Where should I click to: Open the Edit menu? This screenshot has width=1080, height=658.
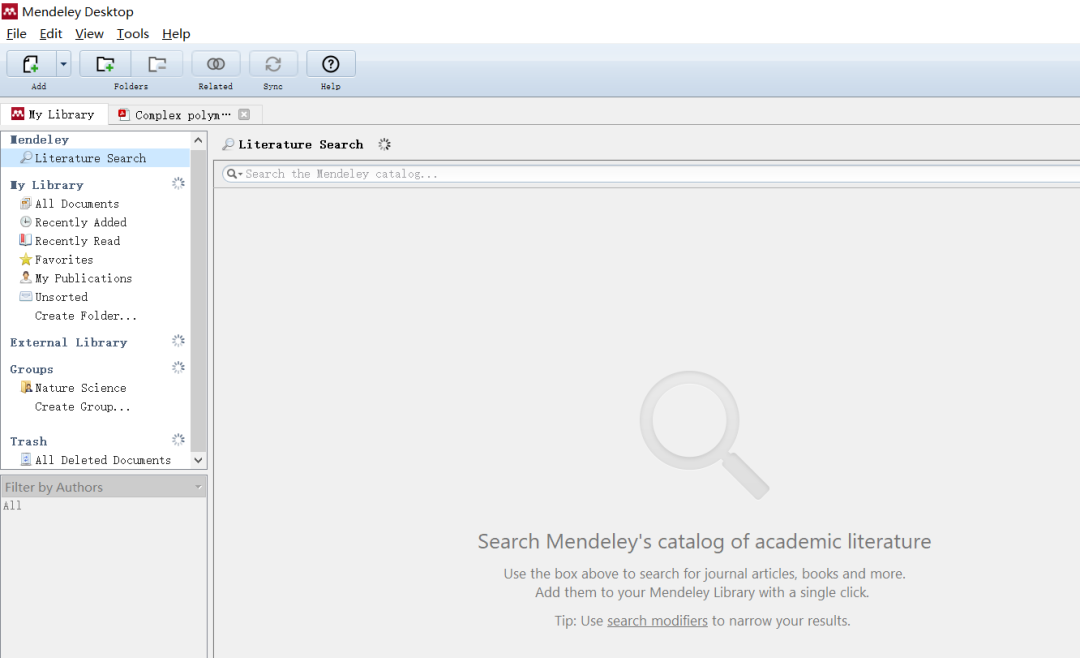[x=50, y=34]
